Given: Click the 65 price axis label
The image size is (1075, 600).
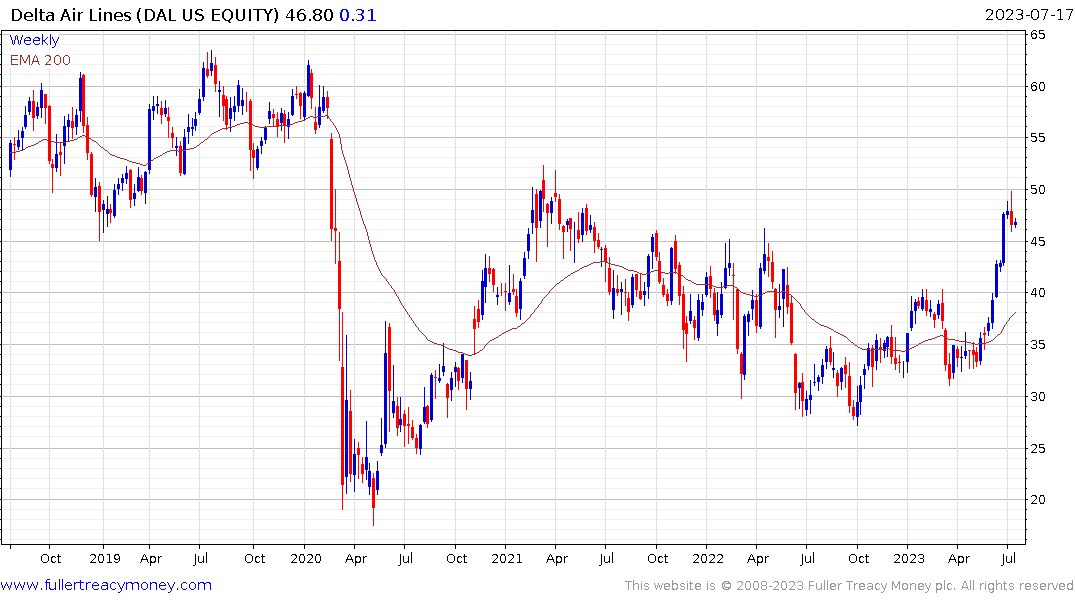Looking at the screenshot, I should (x=1037, y=35).
